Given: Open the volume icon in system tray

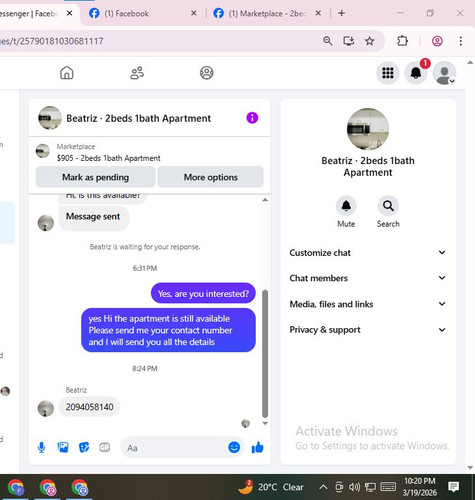Looking at the screenshot, I should pos(354,487).
